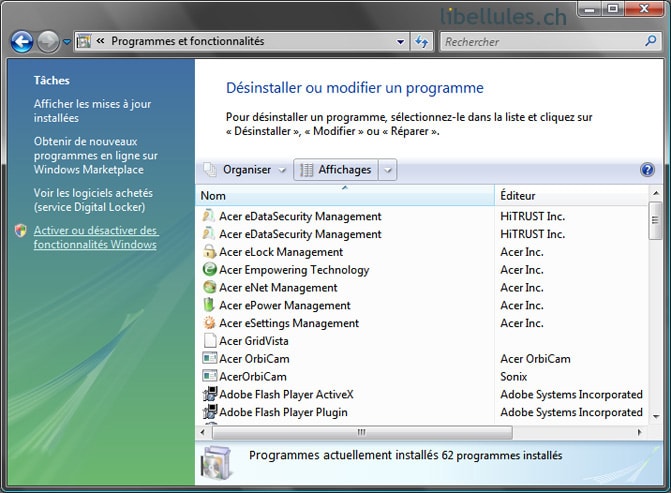
Task: Select the Adobe Flash Player Plugin icon
Action: pos(210,412)
